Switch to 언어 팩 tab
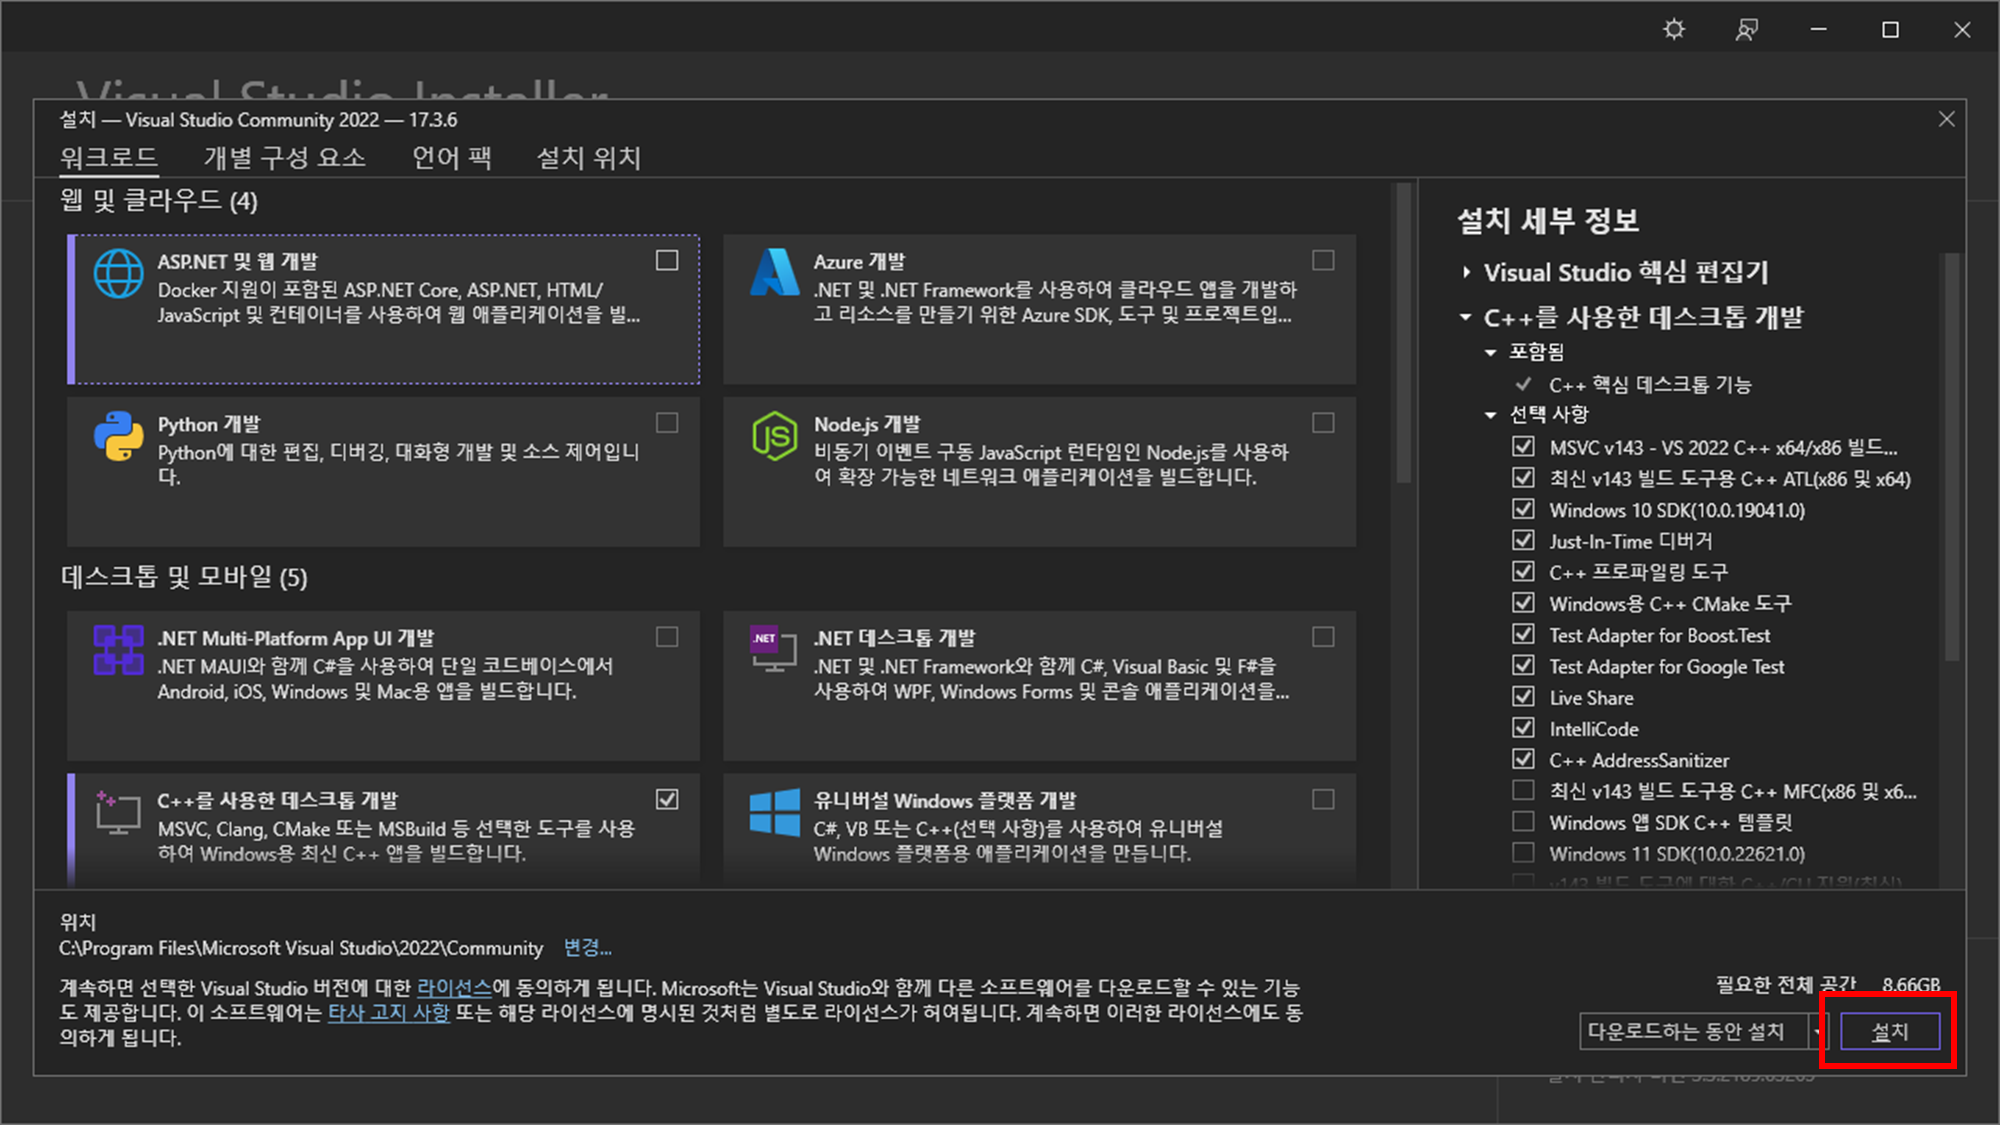The height and width of the screenshot is (1125, 2000). (x=452, y=158)
